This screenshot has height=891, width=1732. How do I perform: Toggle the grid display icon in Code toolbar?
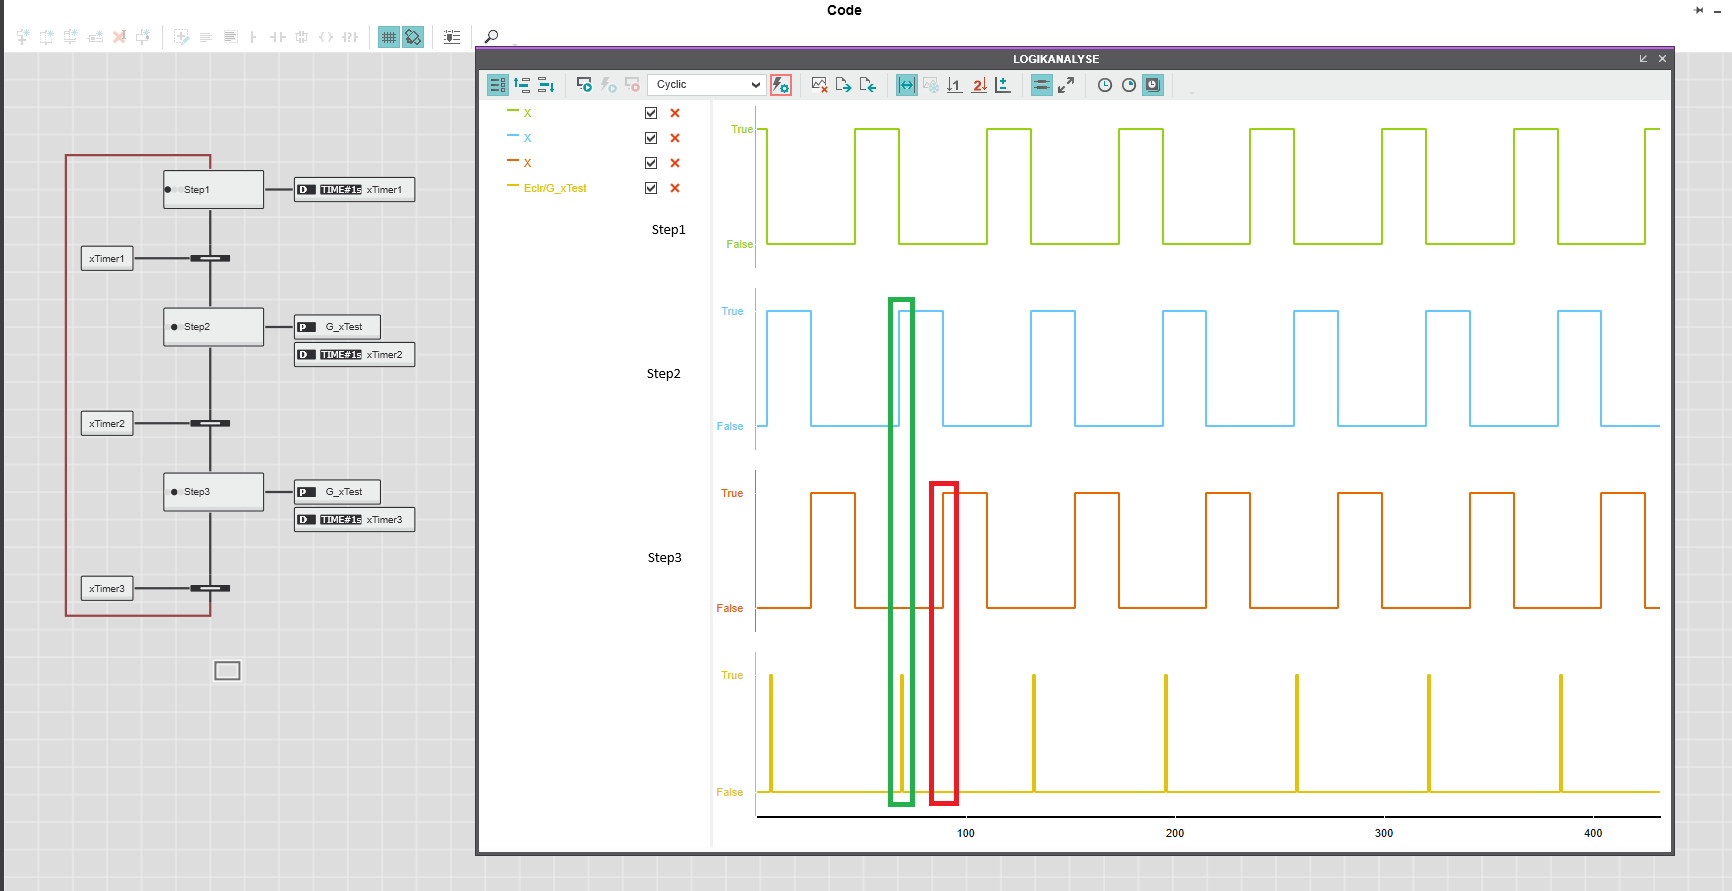click(389, 37)
